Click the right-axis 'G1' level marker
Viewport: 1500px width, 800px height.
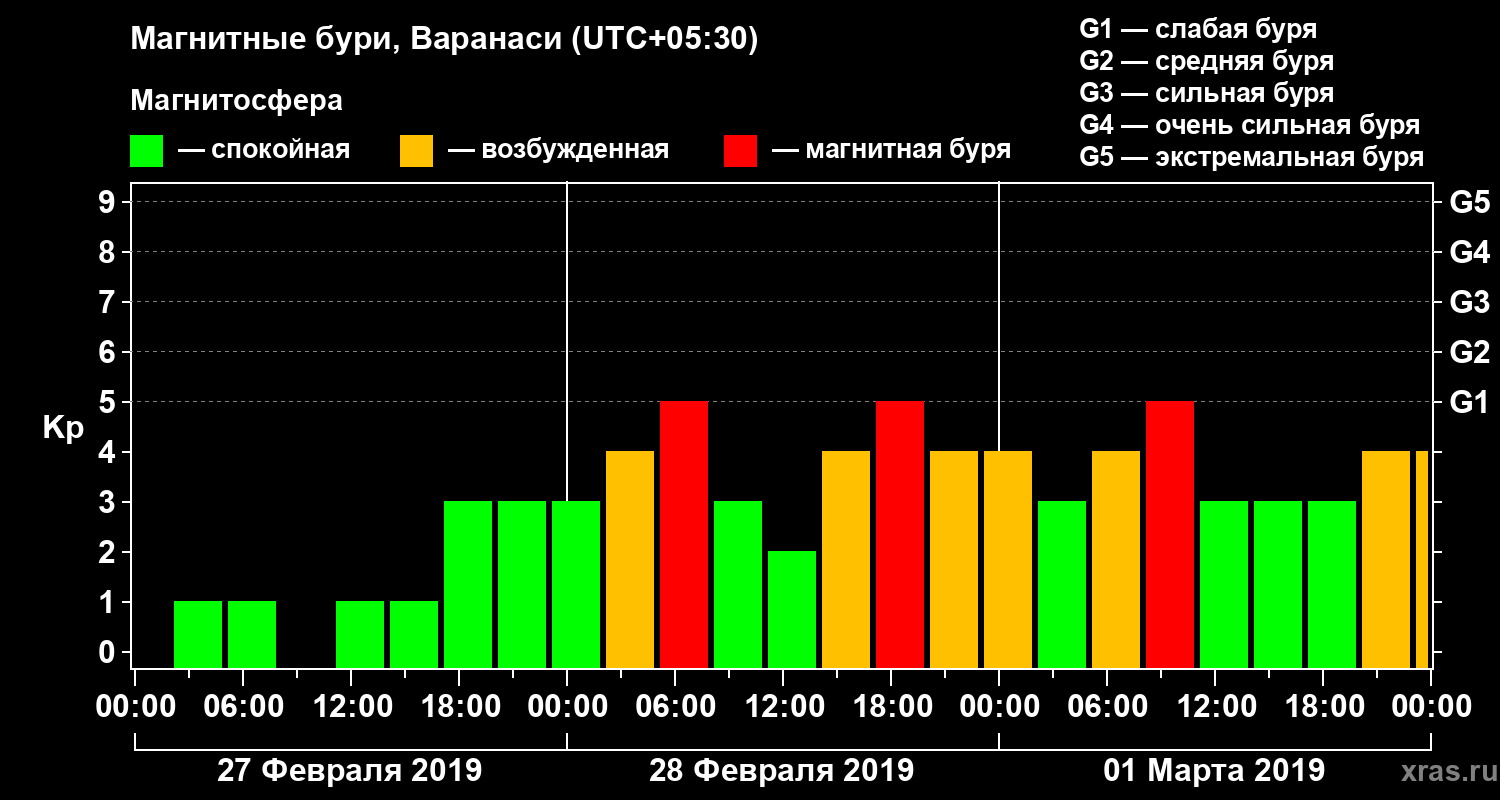(x=1469, y=402)
